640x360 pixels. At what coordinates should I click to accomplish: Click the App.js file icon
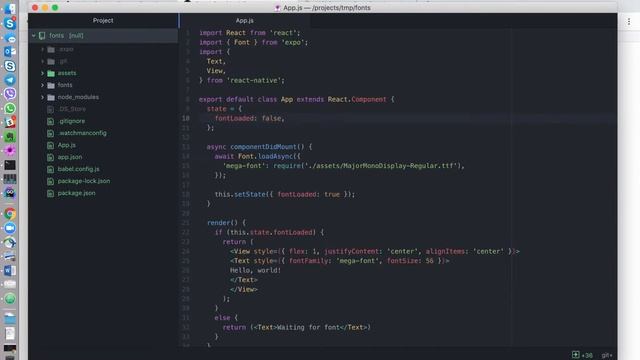50,145
